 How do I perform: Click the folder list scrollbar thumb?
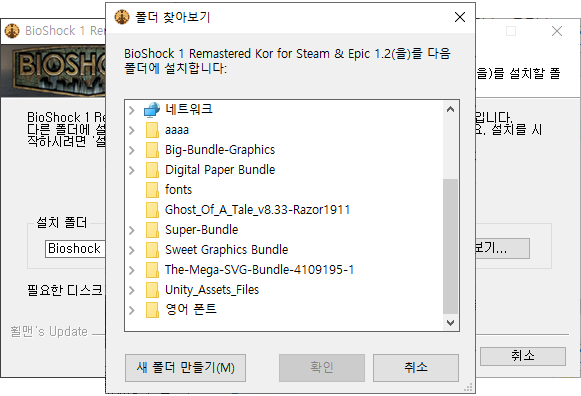pyautogui.click(x=451, y=246)
